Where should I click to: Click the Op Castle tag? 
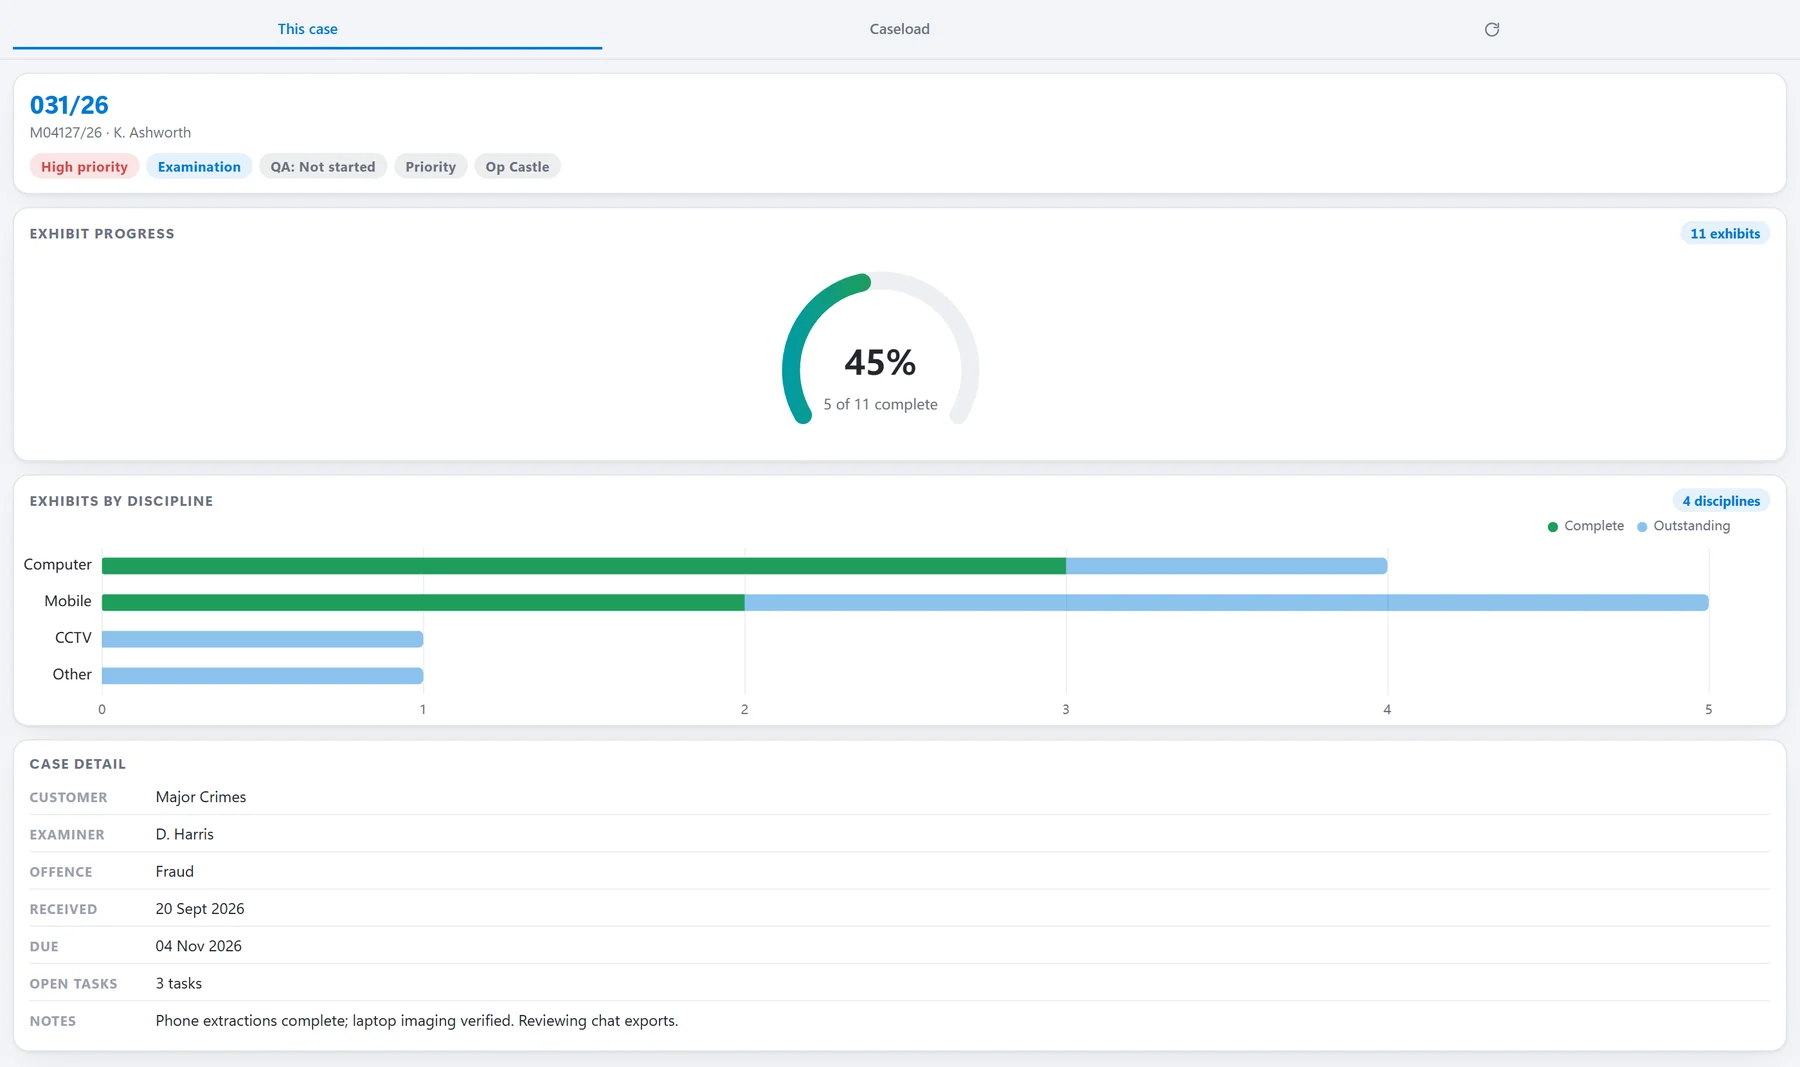click(517, 167)
